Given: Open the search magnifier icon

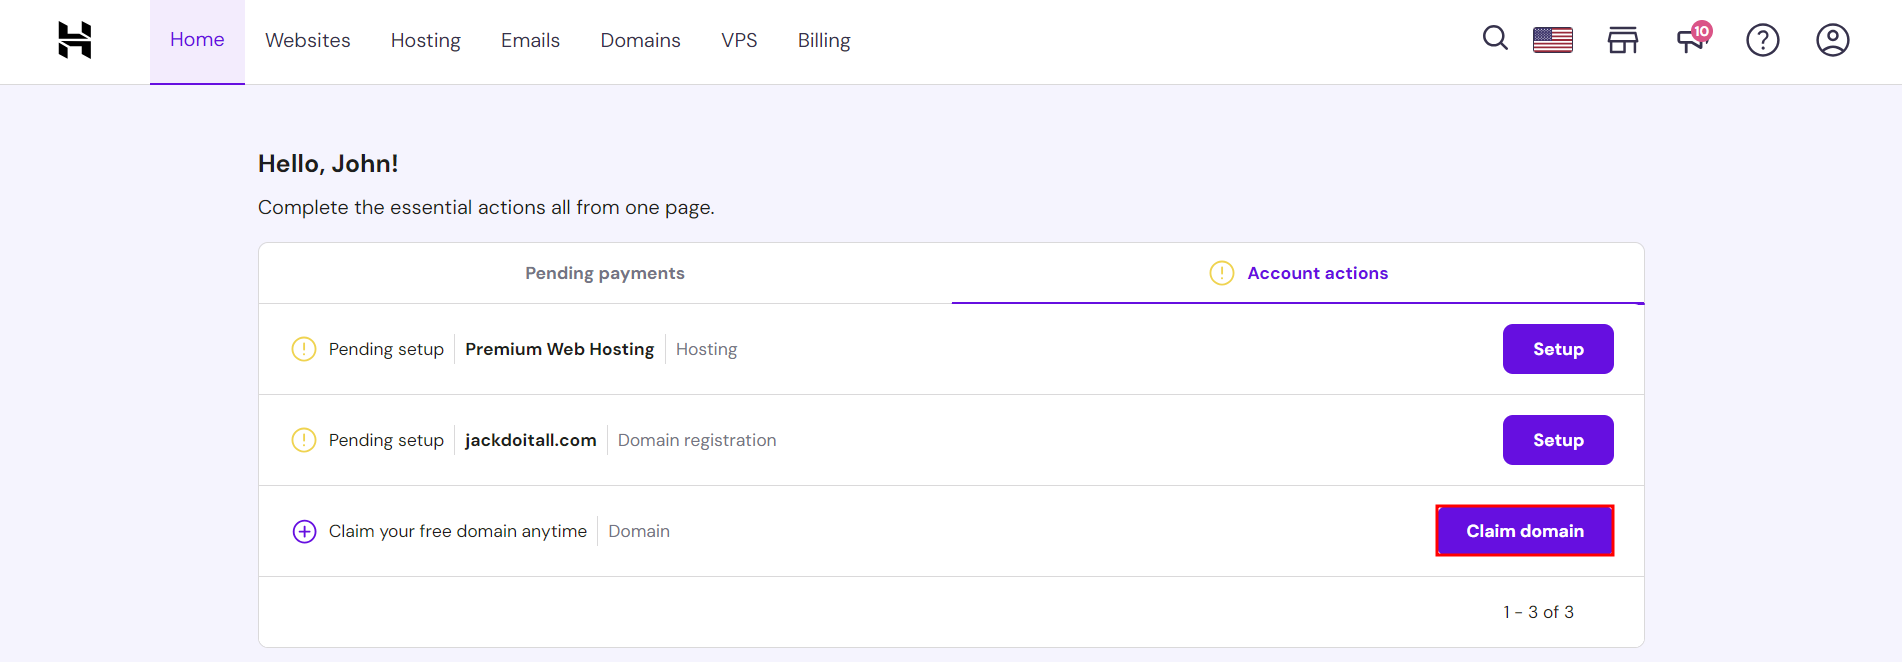Looking at the screenshot, I should (x=1495, y=39).
